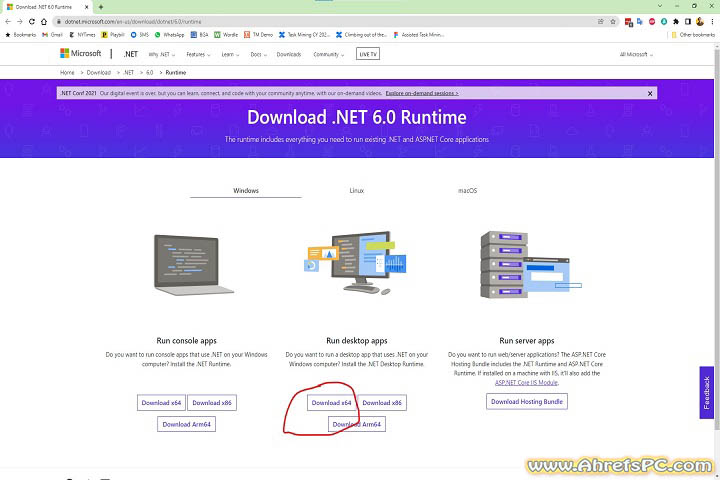720x480 pixels.
Task: Open the Feedback side tab
Action: click(707, 393)
